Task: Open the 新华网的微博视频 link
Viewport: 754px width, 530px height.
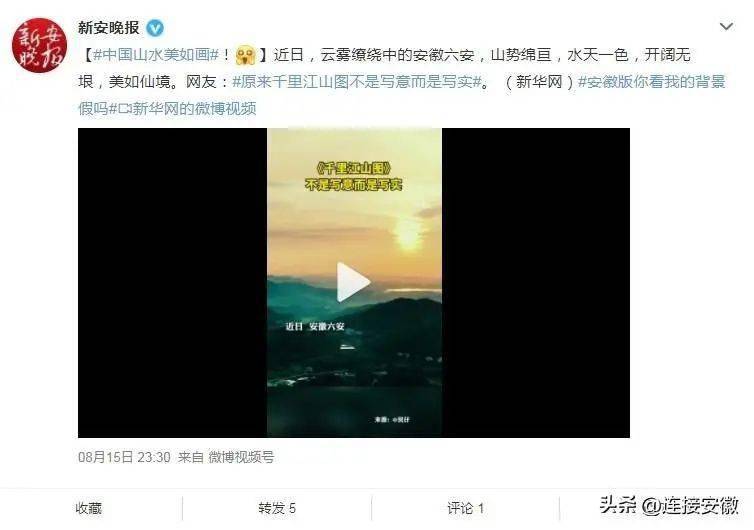Action: pos(188,109)
